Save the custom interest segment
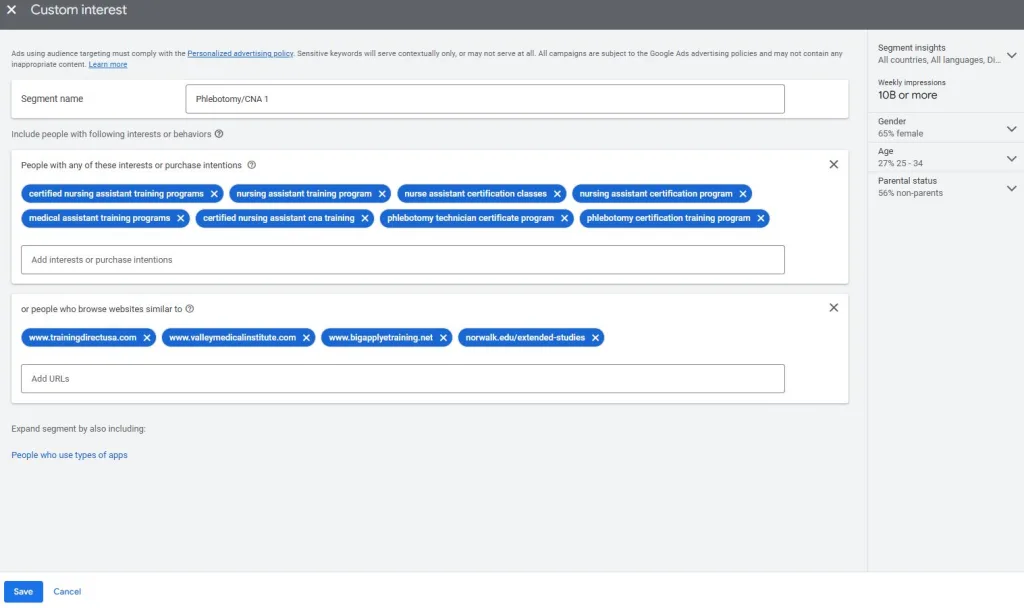 point(23,591)
